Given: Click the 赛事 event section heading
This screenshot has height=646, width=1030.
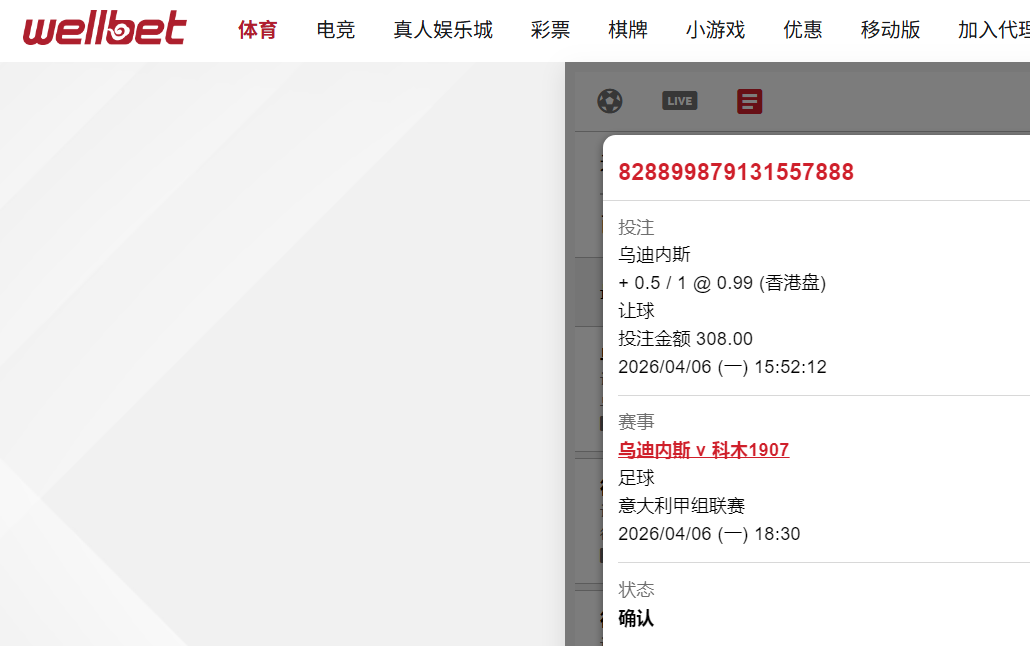Looking at the screenshot, I should click(636, 422).
